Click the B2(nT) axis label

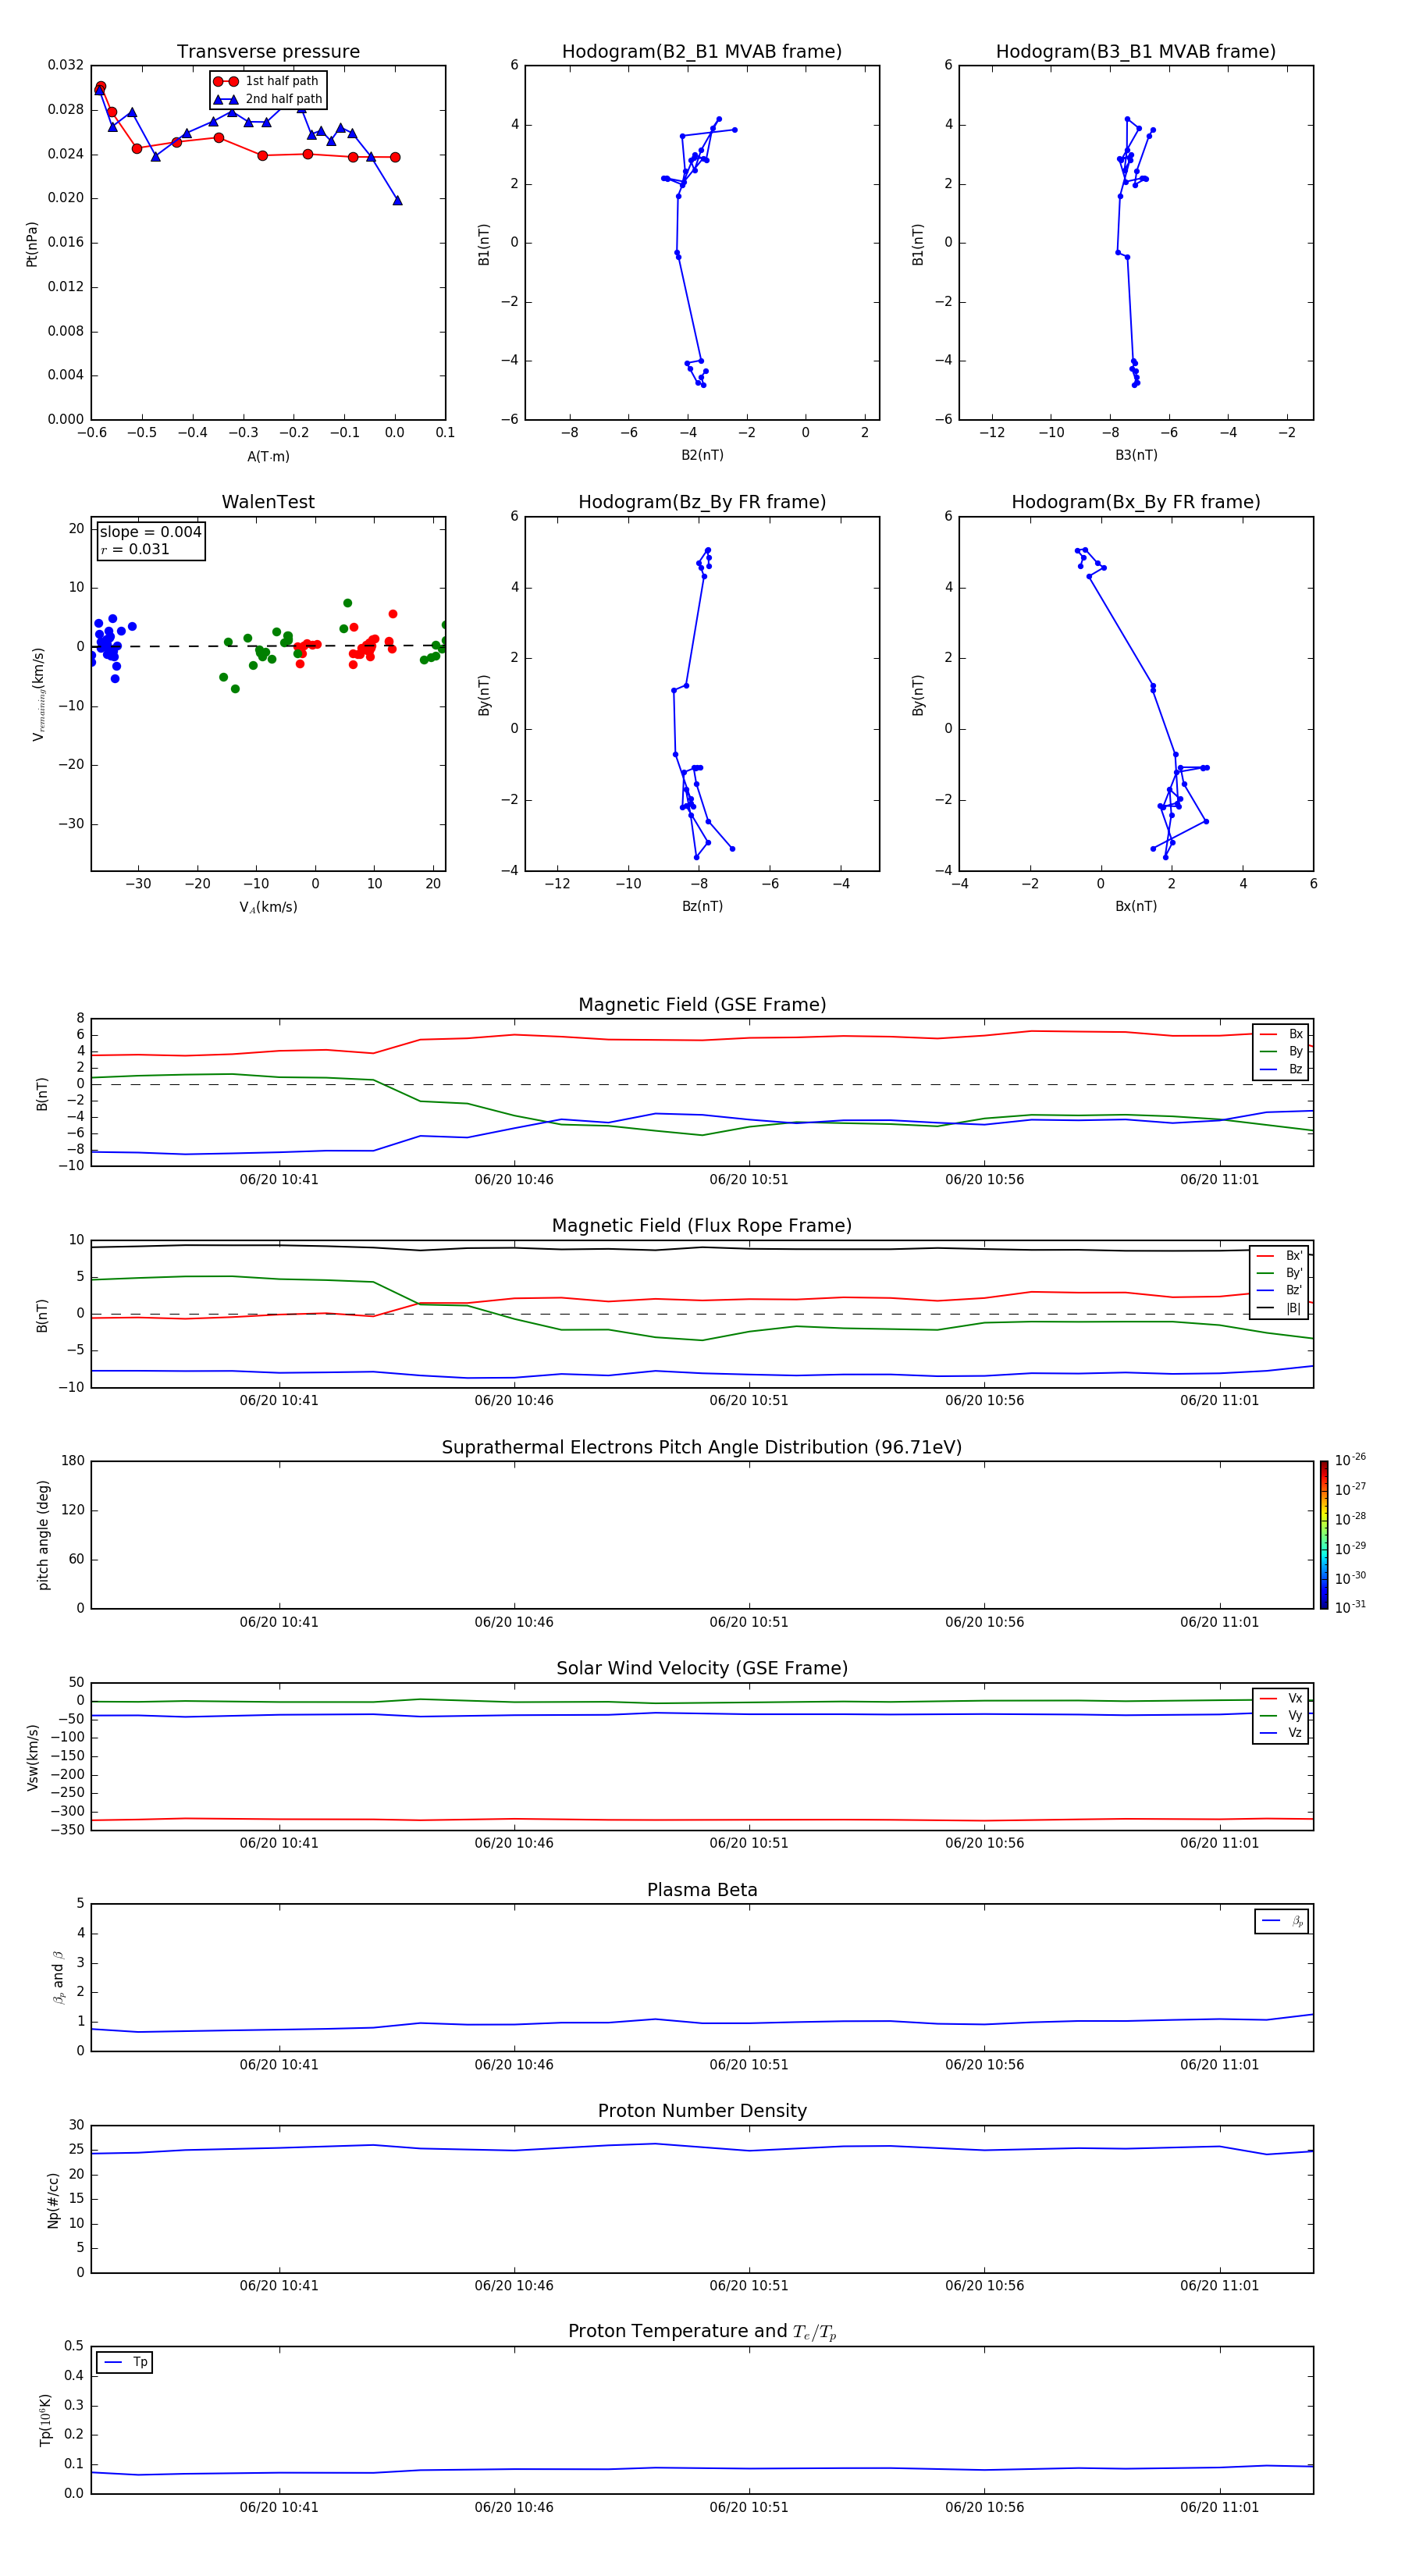[x=702, y=455]
